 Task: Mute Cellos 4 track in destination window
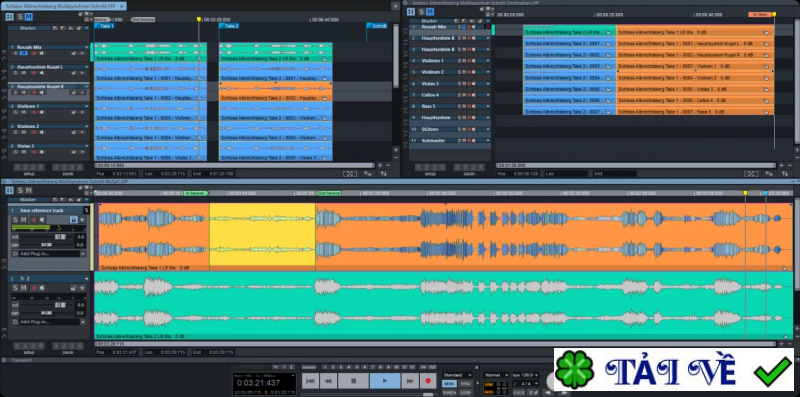[464, 95]
